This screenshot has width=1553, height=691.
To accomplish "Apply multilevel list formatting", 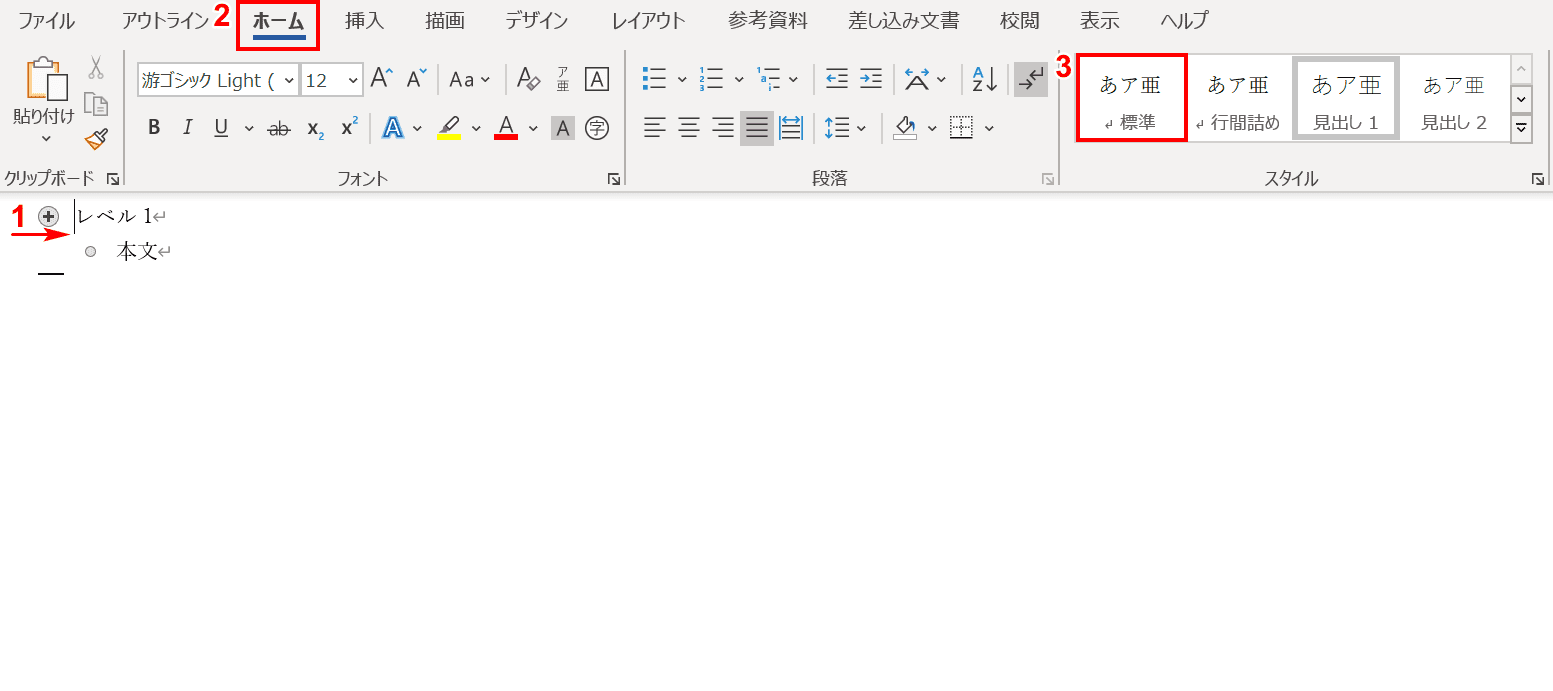I will [x=769, y=79].
